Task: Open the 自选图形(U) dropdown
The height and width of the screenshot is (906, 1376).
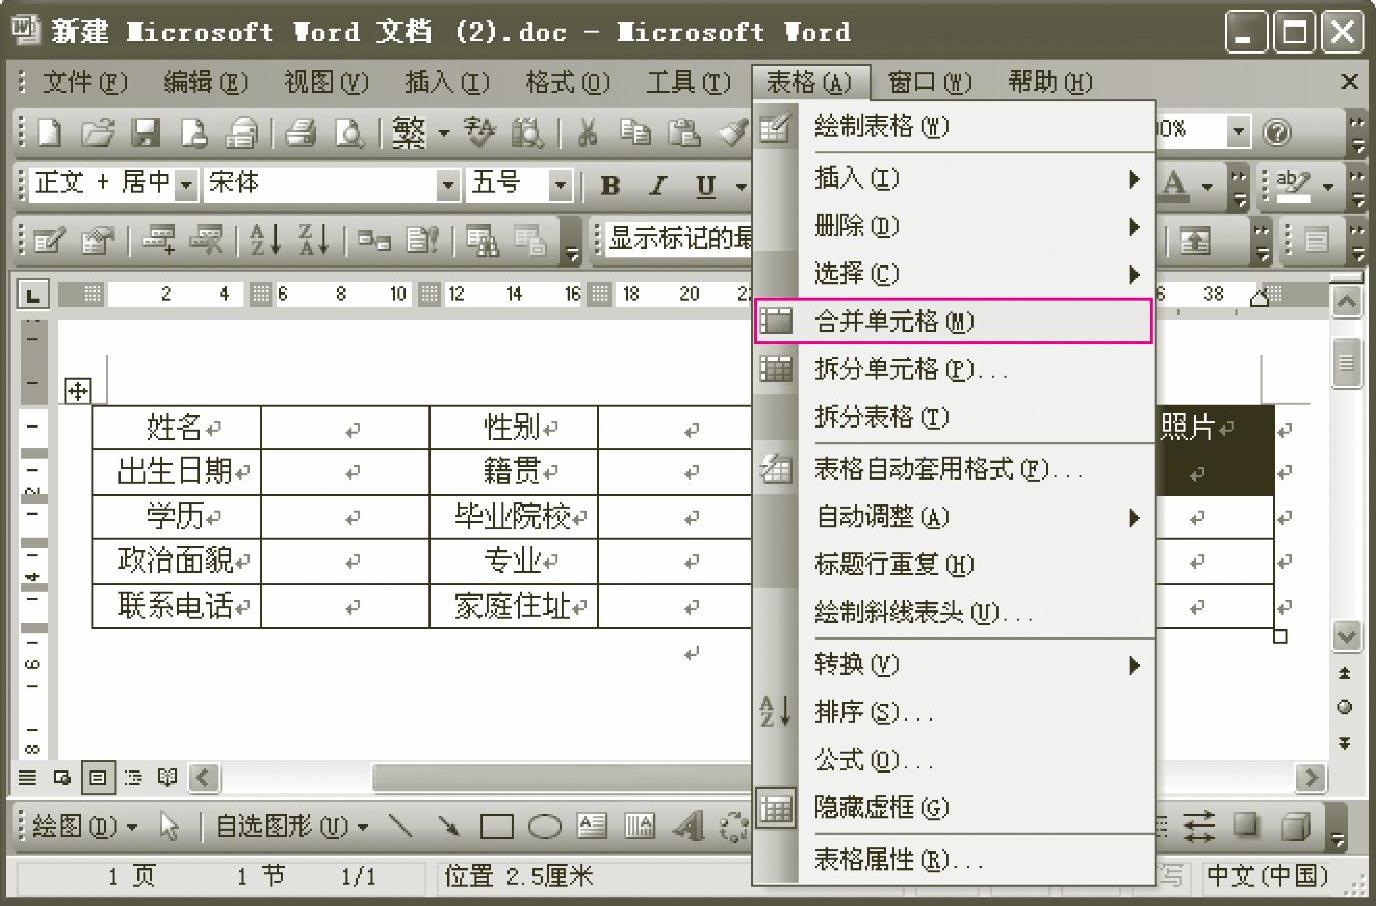Action: (x=292, y=826)
